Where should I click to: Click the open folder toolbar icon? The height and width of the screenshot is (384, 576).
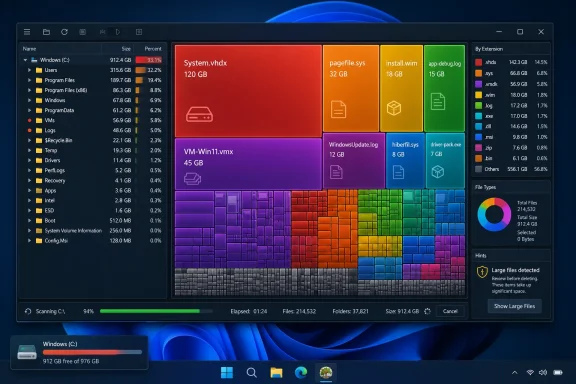coord(46,32)
